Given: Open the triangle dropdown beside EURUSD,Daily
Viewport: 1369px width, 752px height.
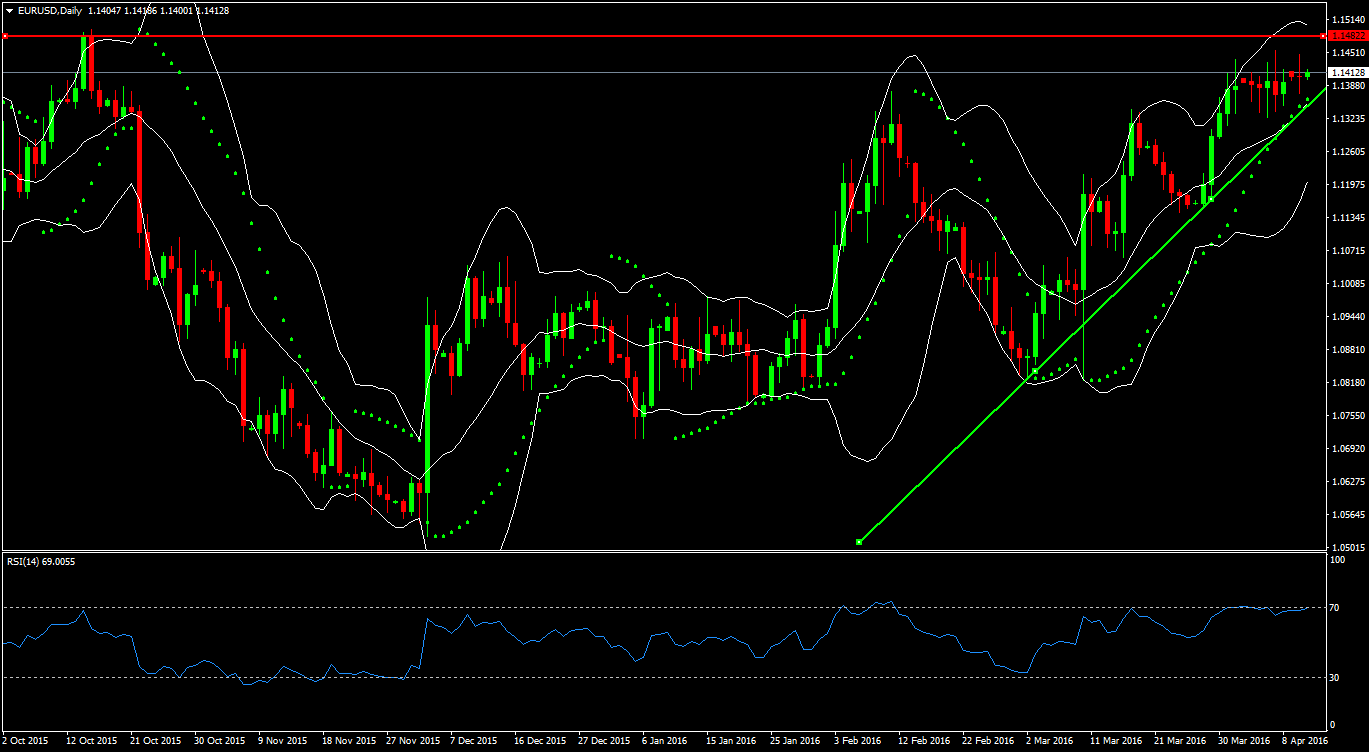Looking at the screenshot, I should click(x=9, y=10).
